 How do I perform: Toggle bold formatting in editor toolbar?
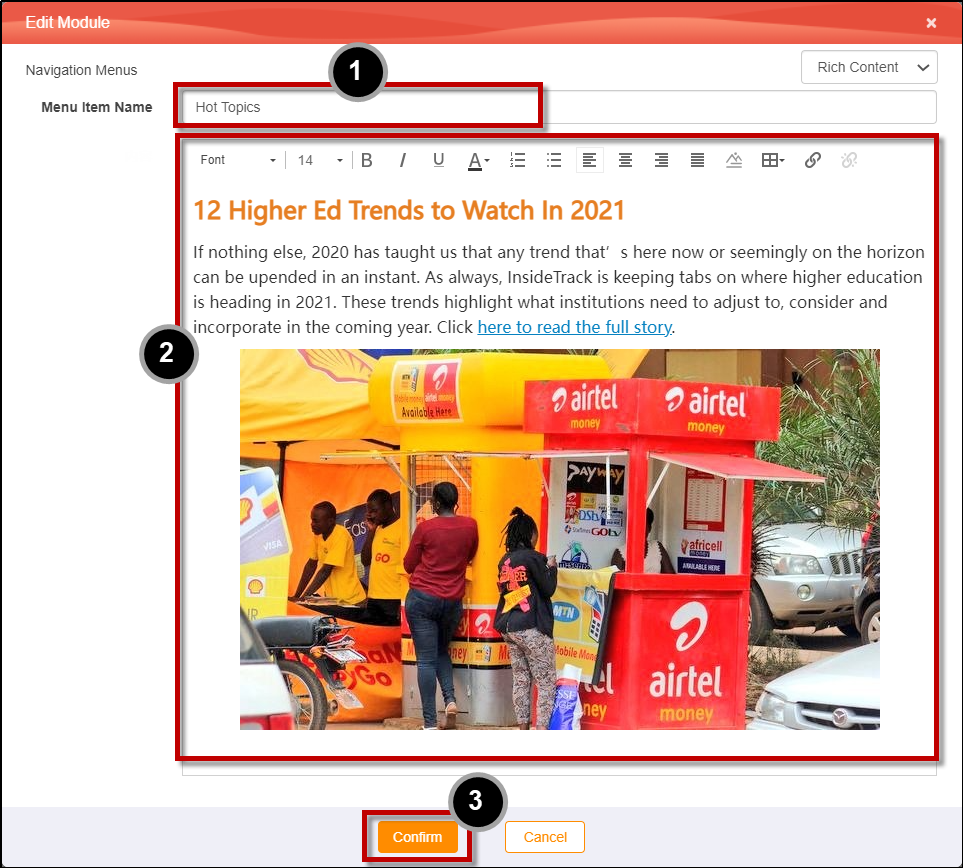click(x=367, y=160)
